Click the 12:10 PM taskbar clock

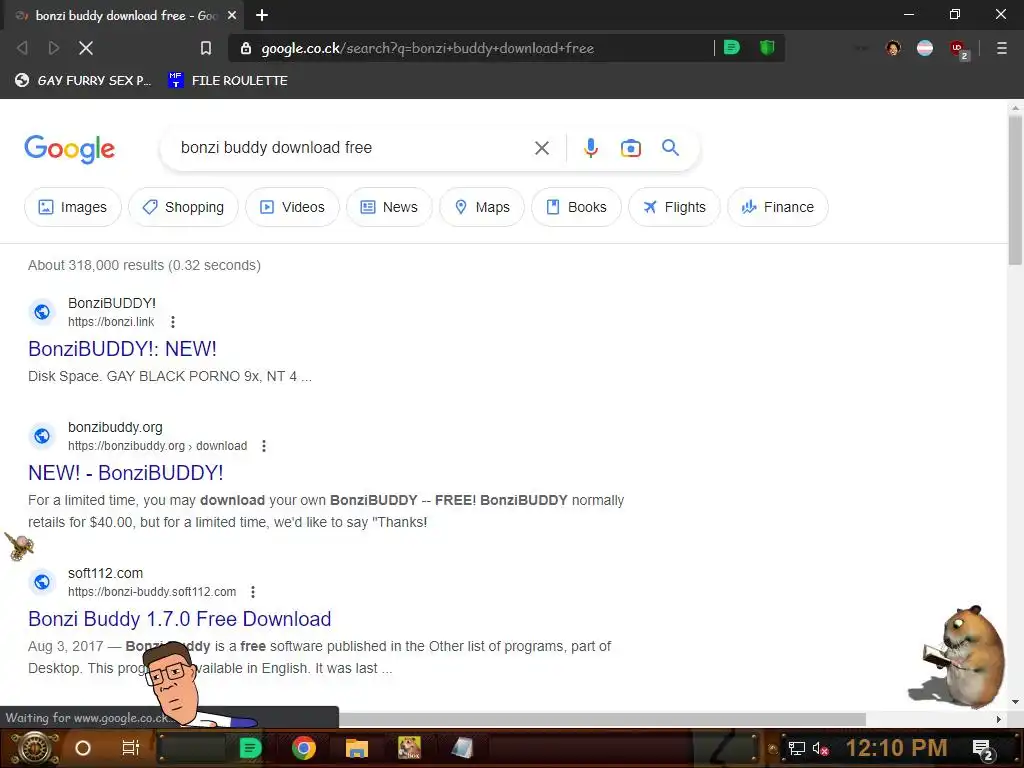click(896, 748)
